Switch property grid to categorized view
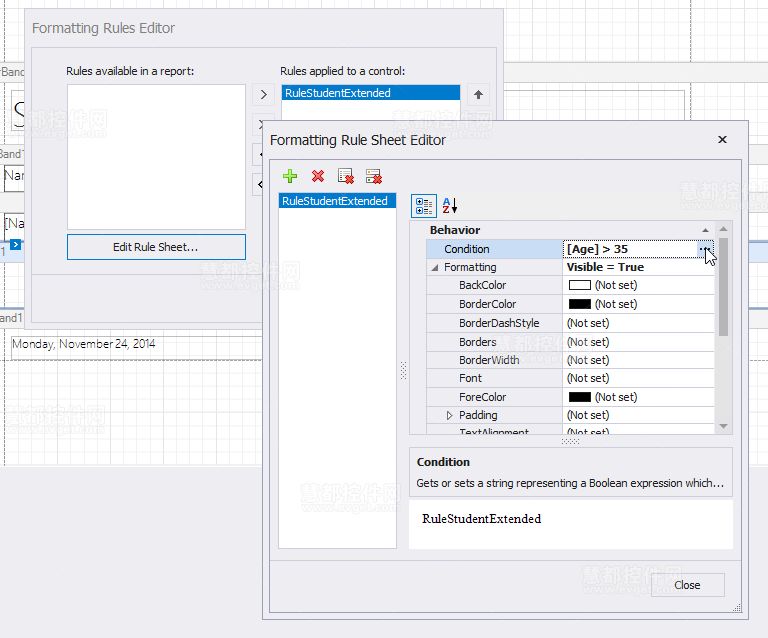Screen dimensions: 768x638 click(x=424, y=206)
